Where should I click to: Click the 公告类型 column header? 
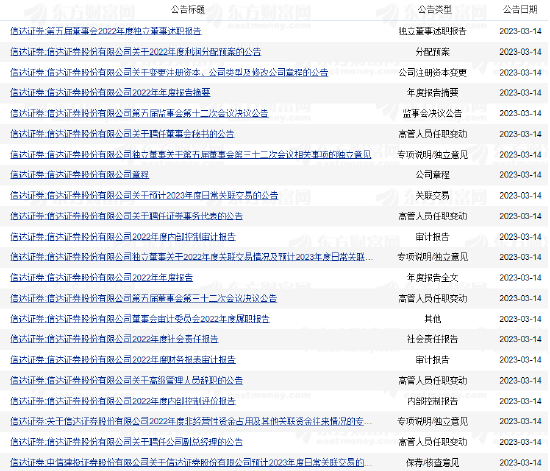point(434,9)
